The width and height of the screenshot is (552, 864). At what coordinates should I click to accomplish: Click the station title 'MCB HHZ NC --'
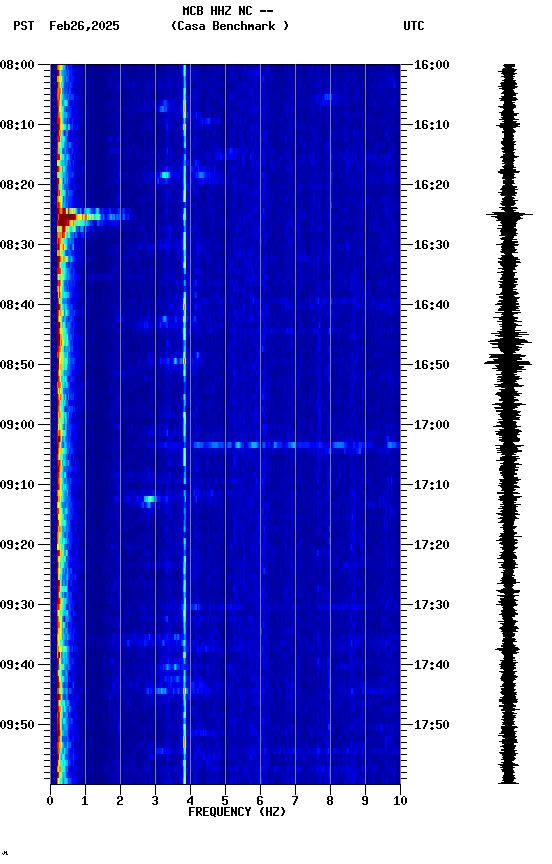[x=228, y=11]
